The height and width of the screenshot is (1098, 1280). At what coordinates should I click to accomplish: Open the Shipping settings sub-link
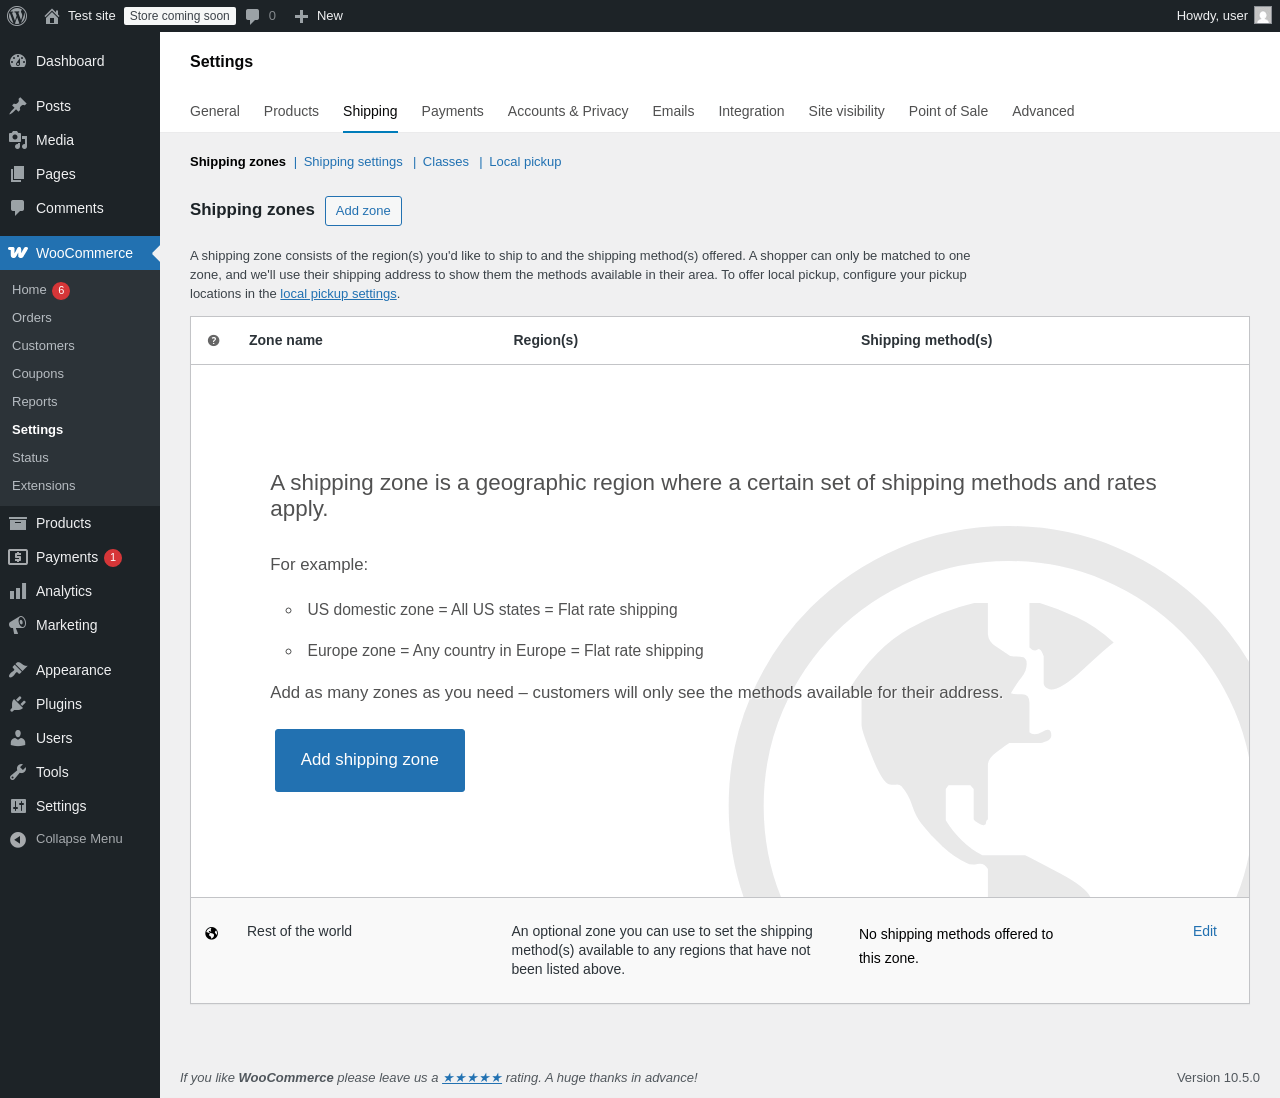(x=353, y=162)
